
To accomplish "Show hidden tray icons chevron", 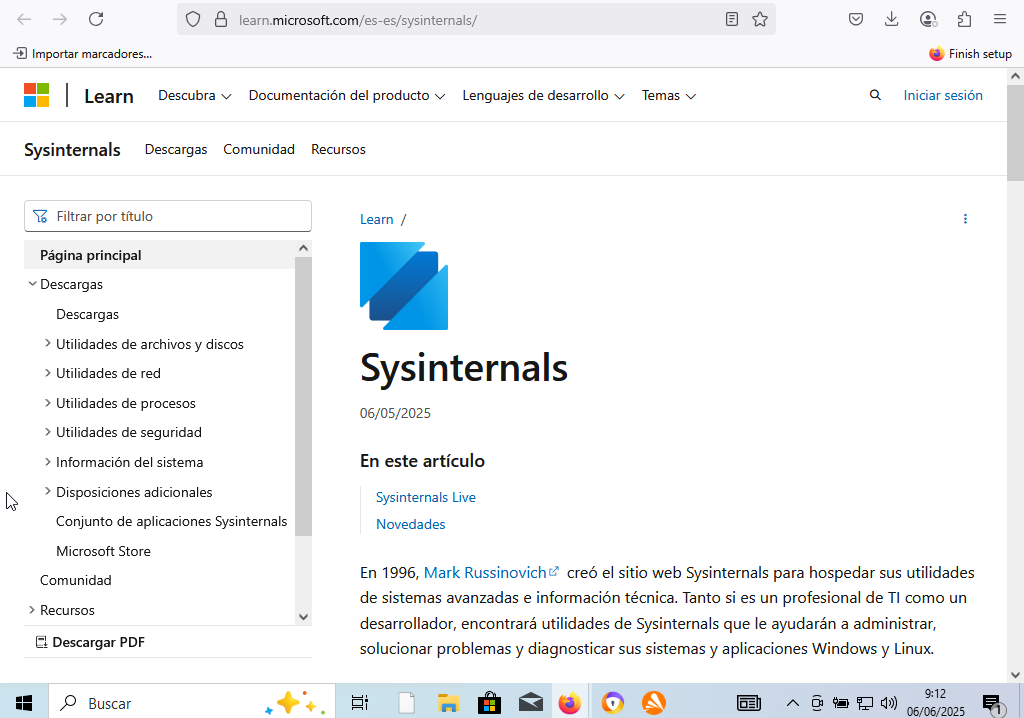I will 792,703.
